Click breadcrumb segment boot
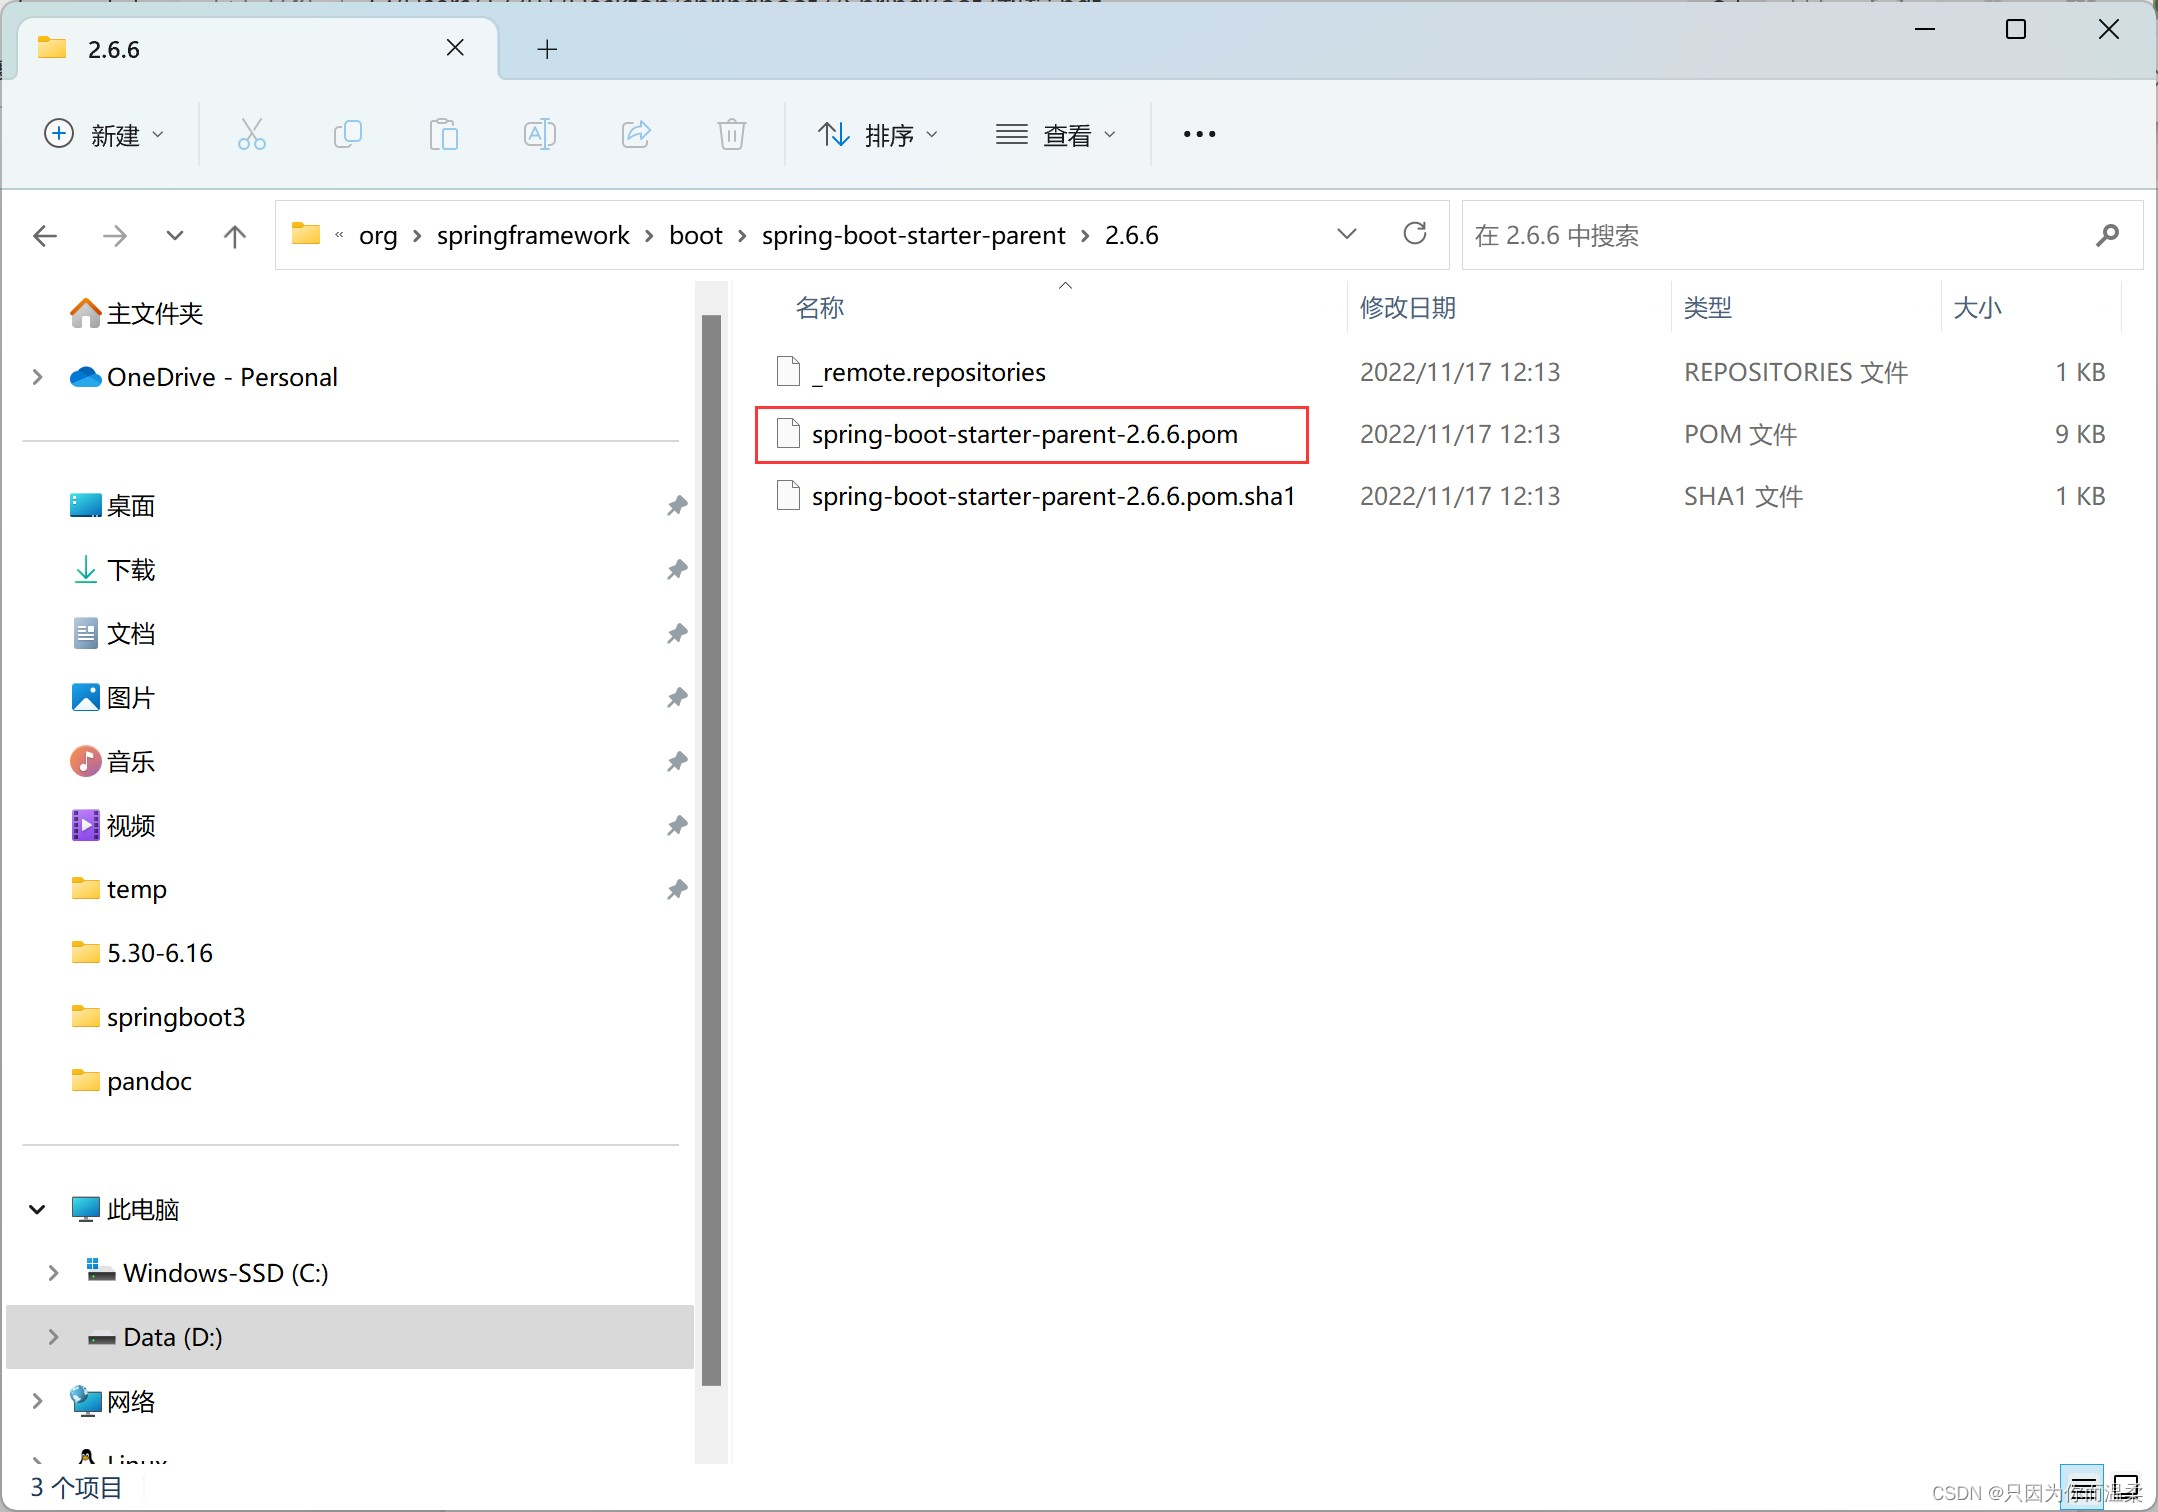The width and height of the screenshot is (2158, 1512). 696,235
